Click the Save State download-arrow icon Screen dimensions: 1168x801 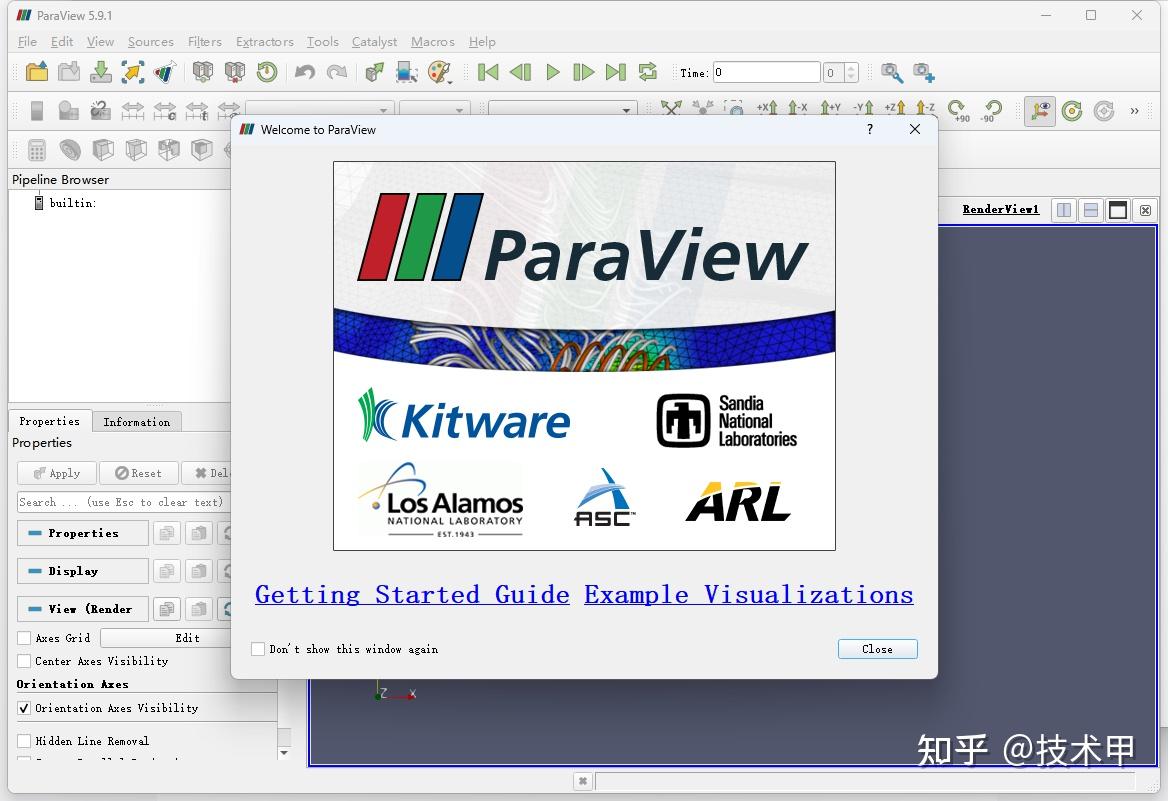point(101,72)
